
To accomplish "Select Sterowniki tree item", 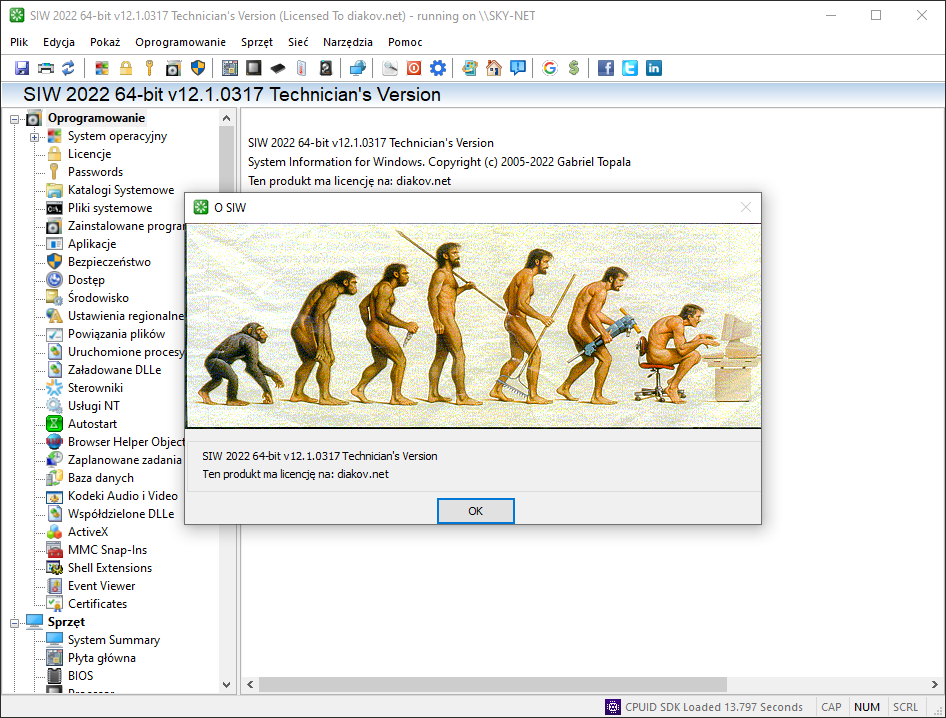I will [95, 388].
